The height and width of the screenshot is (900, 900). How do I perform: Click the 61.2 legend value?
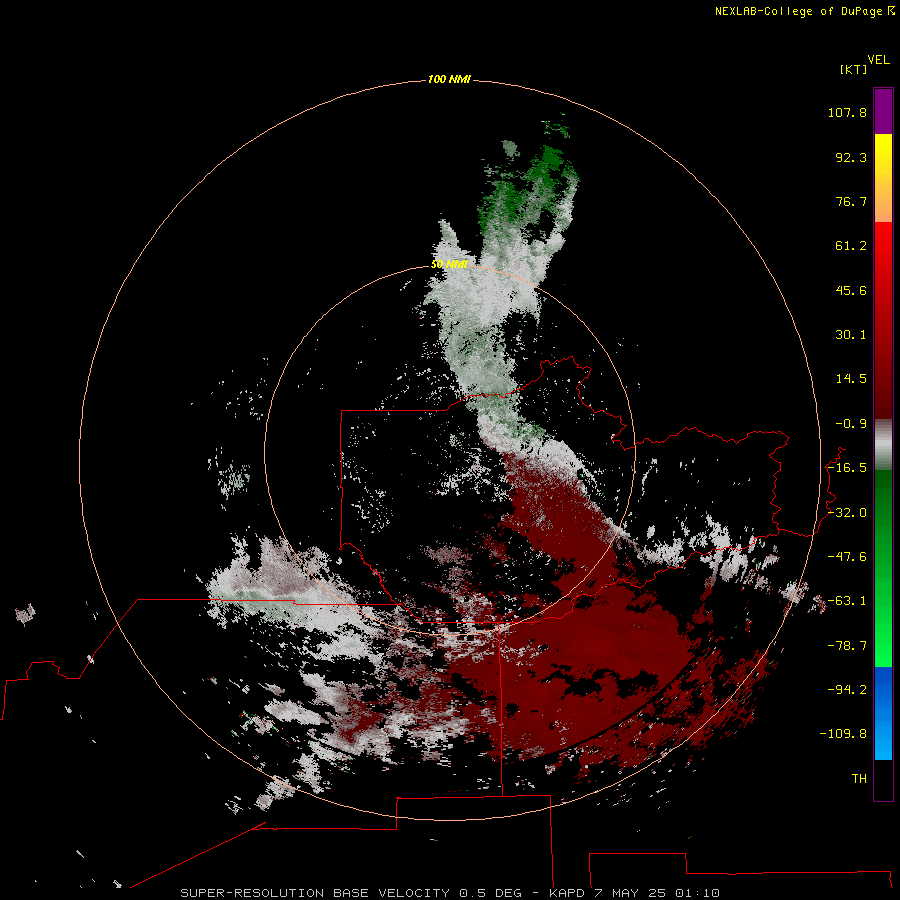coord(851,246)
